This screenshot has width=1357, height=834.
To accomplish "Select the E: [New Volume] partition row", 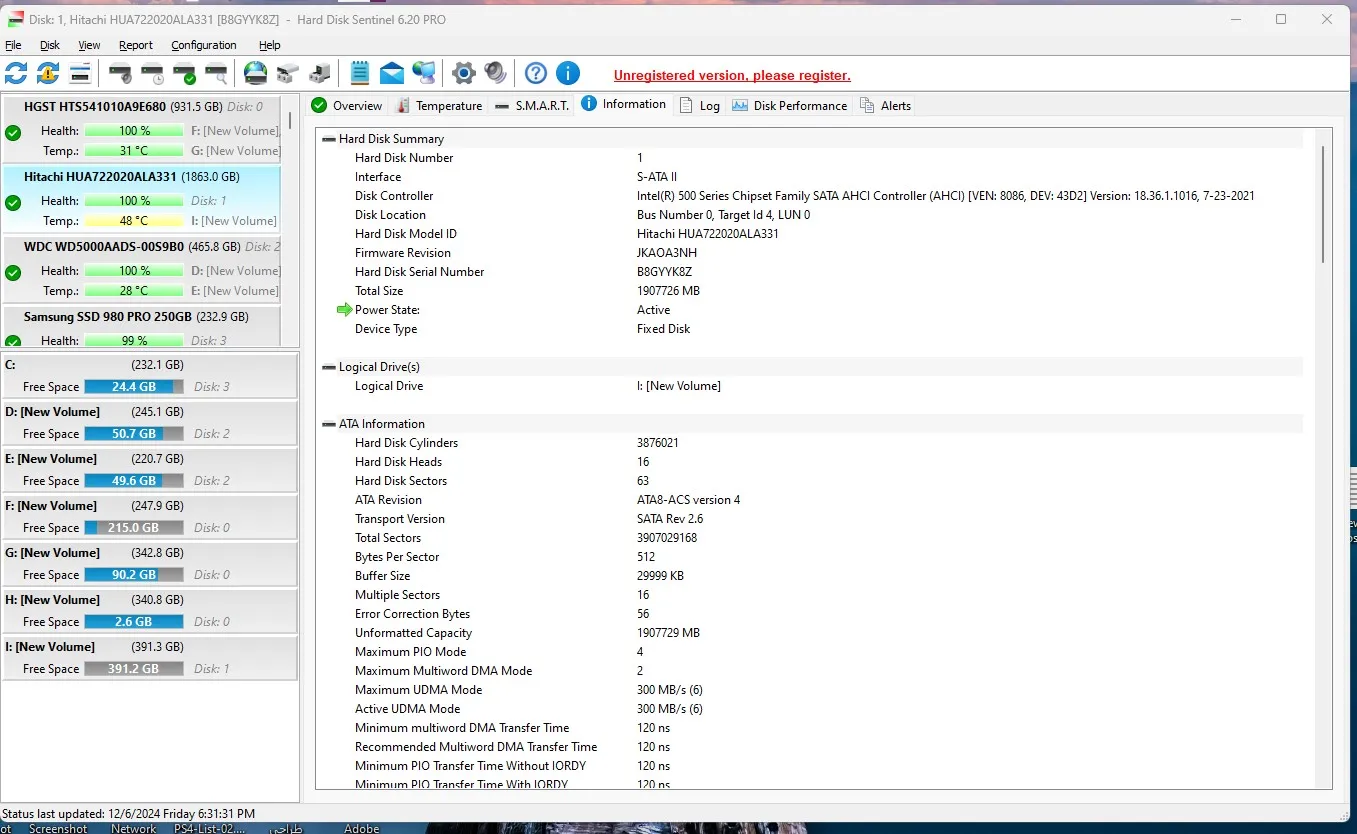I will coord(150,470).
